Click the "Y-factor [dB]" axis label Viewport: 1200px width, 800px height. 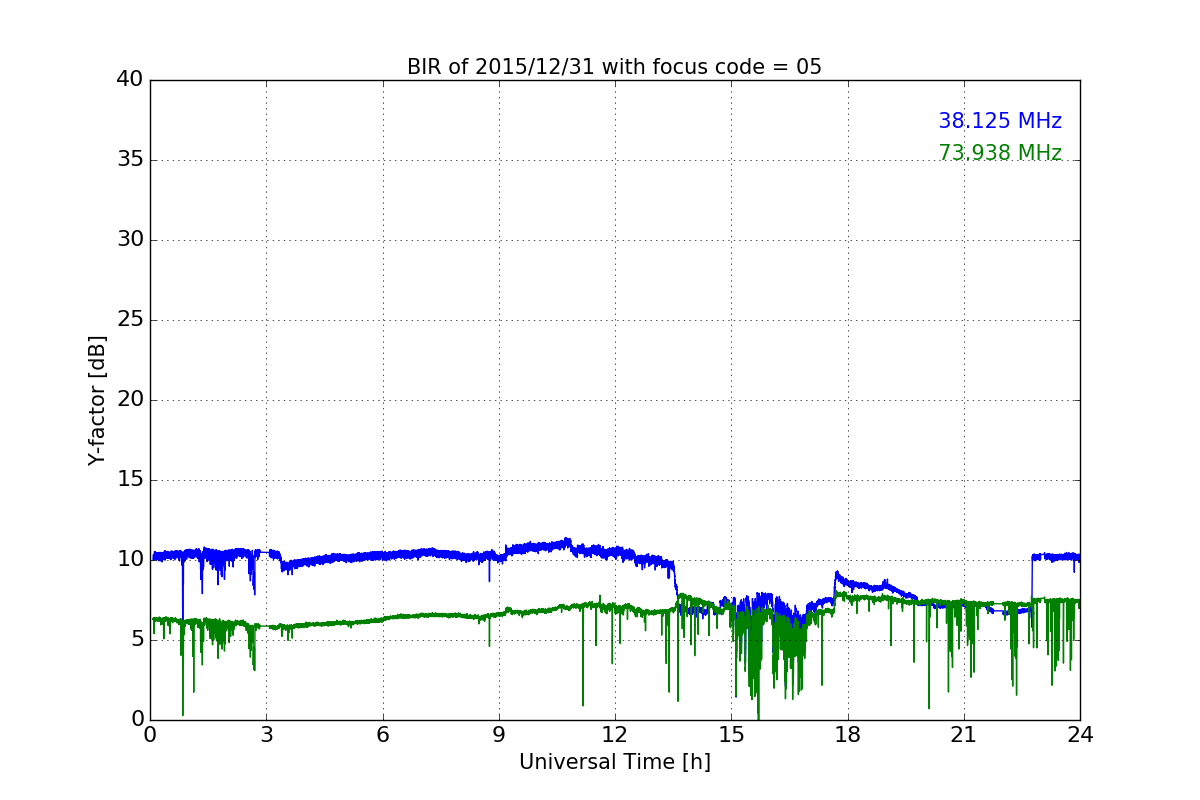click(x=97, y=400)
